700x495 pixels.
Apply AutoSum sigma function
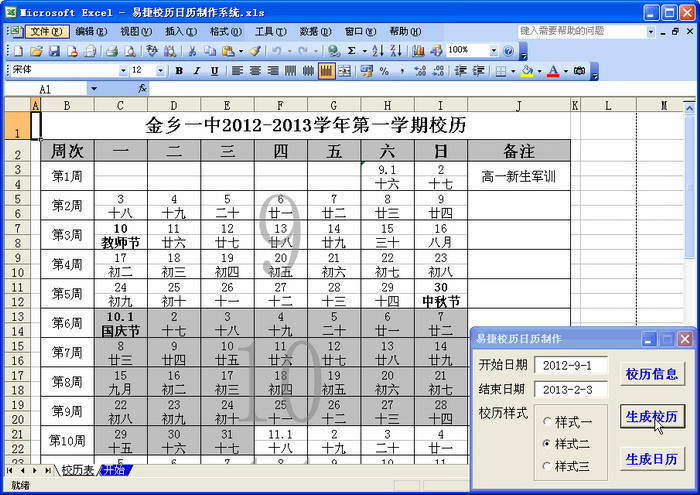[x=352, y=51]
